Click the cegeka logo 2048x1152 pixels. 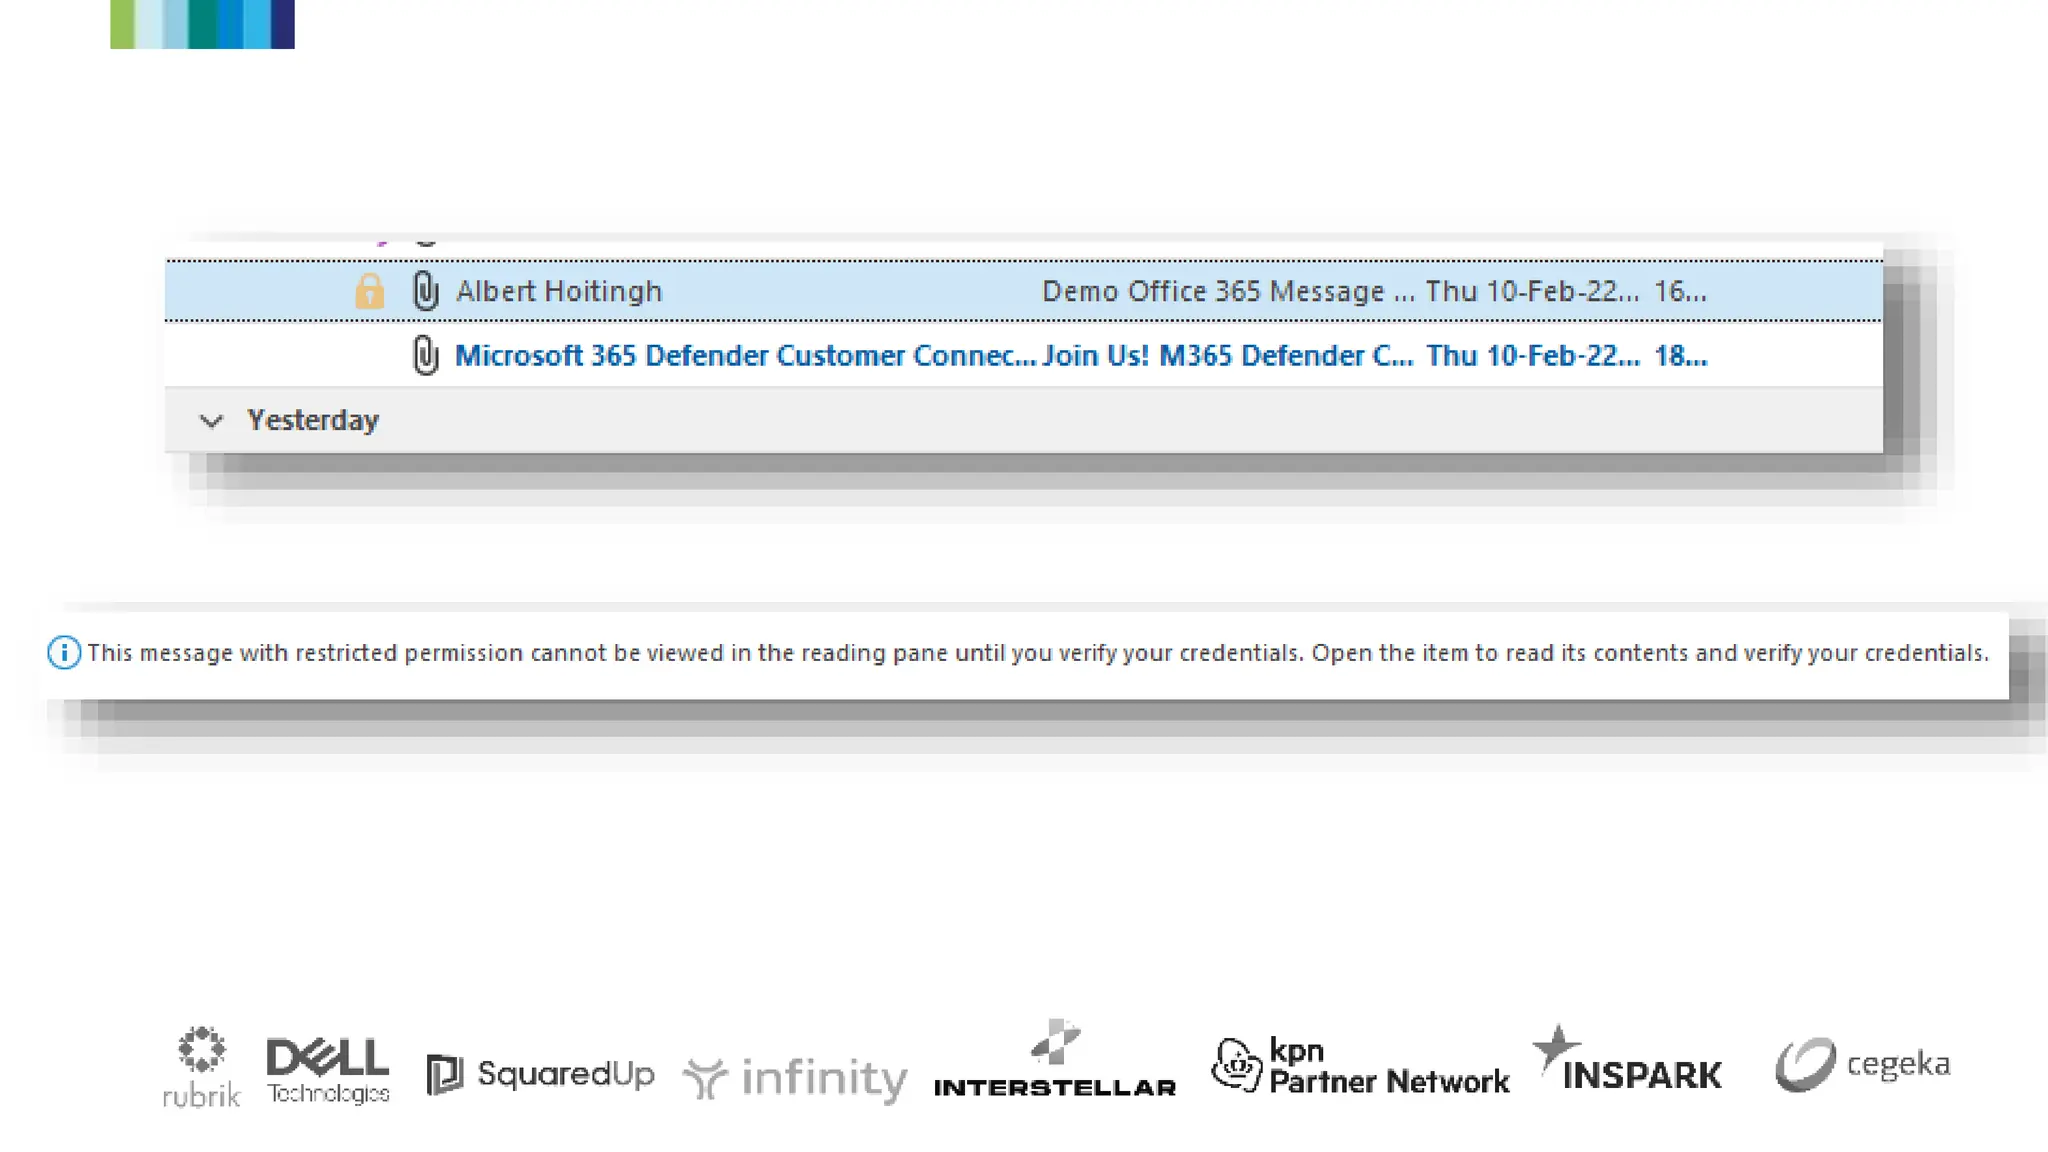tap(1863, 1064)
